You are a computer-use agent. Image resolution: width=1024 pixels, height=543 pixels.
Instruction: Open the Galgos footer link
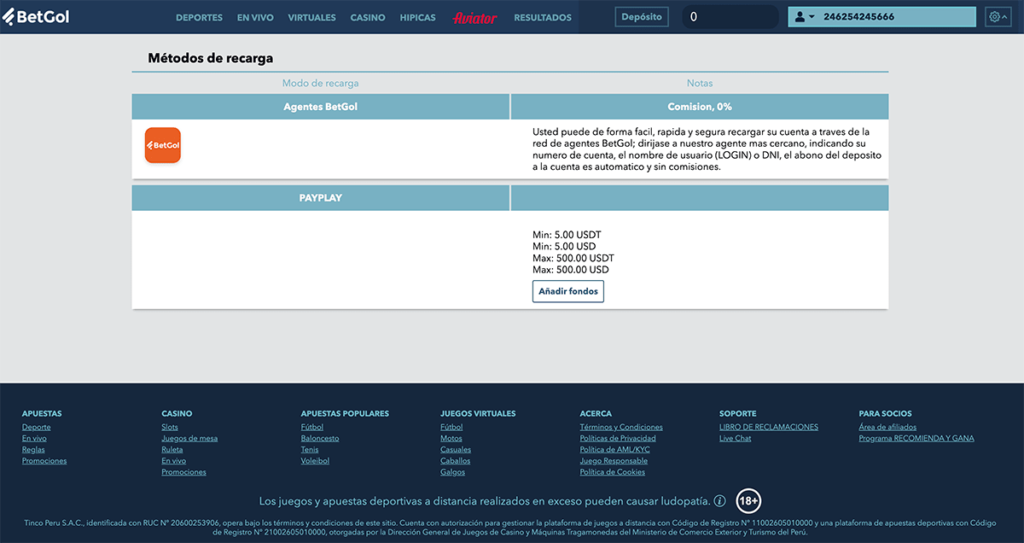[453, 472]
